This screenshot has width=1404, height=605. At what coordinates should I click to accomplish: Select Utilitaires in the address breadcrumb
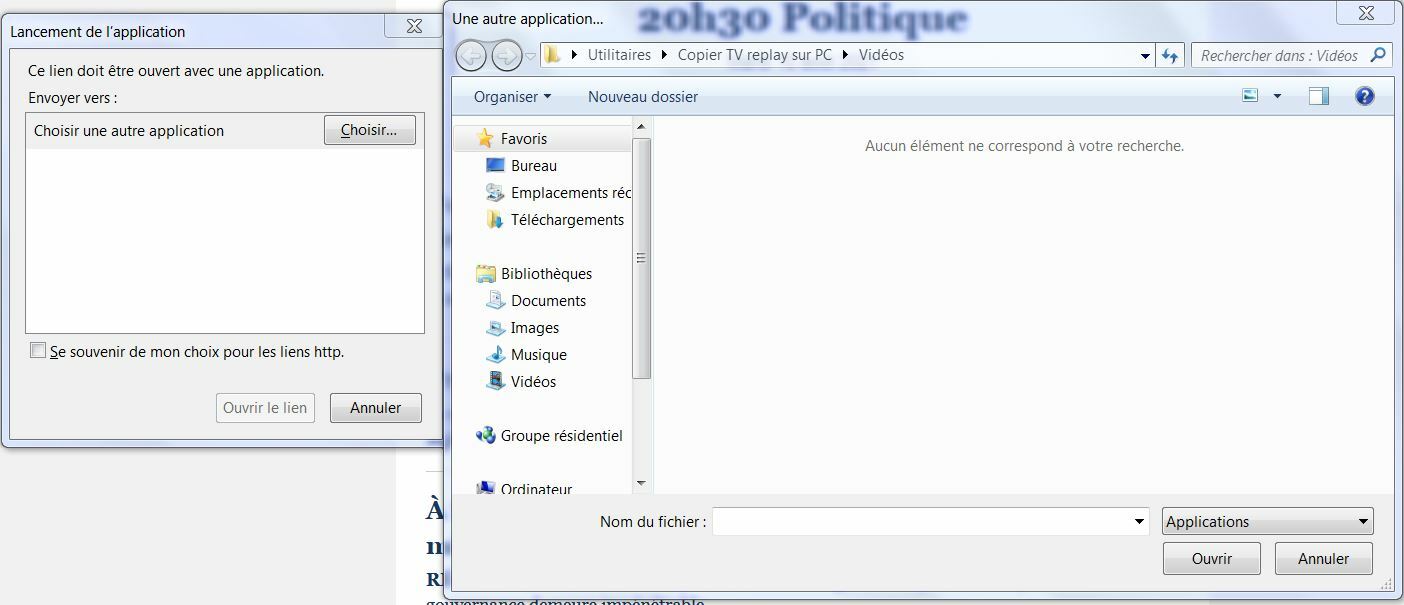pyautogui.click(x=619, y=55)
